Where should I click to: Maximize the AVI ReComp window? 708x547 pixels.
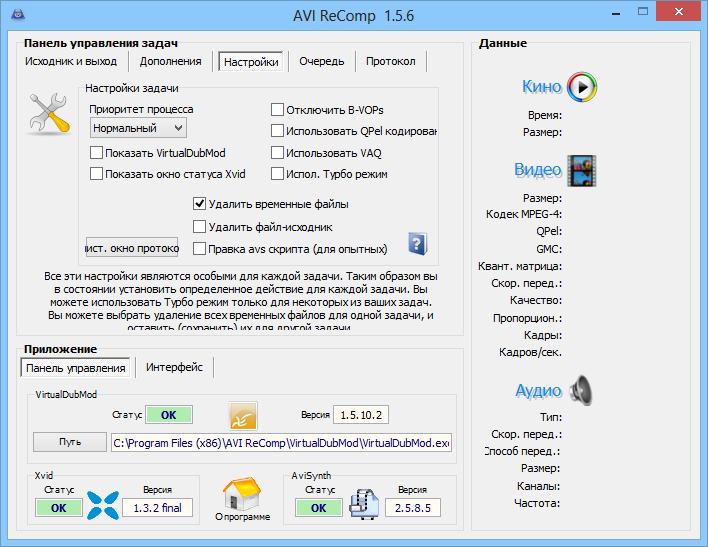(x=643, y=12)
